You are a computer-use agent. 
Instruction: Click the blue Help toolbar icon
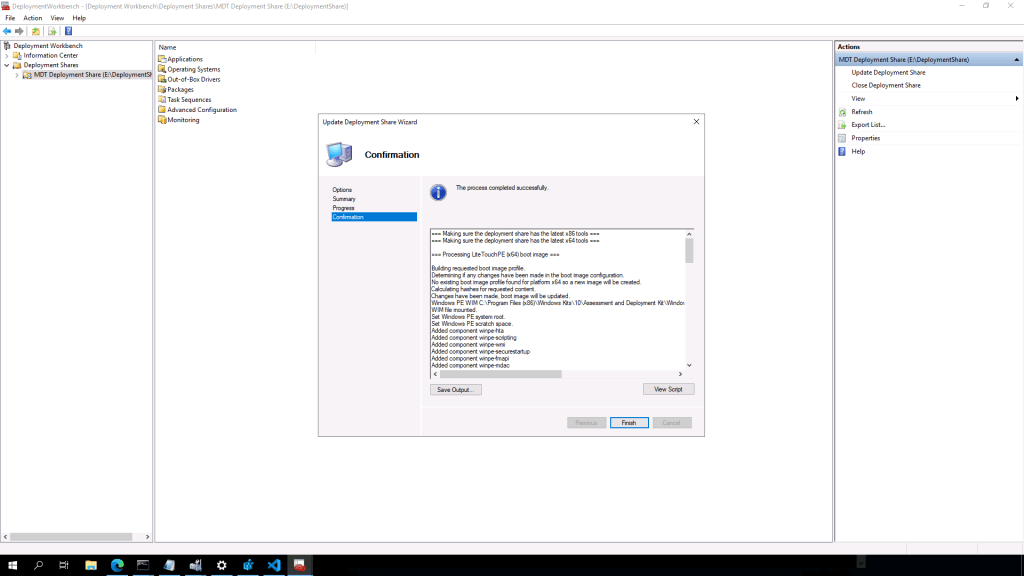point(68,31)
